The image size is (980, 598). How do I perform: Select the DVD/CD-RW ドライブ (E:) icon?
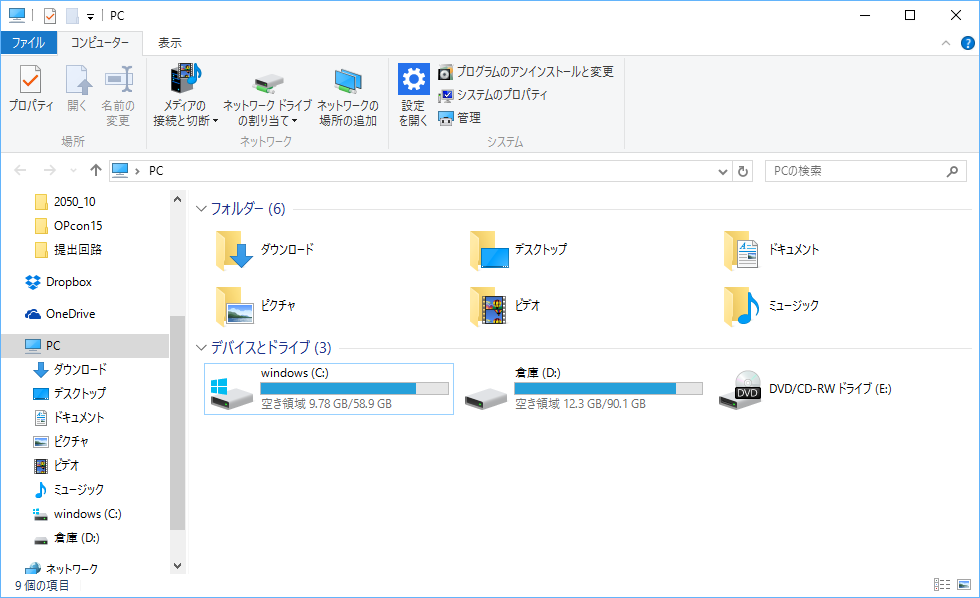point(740,389)
